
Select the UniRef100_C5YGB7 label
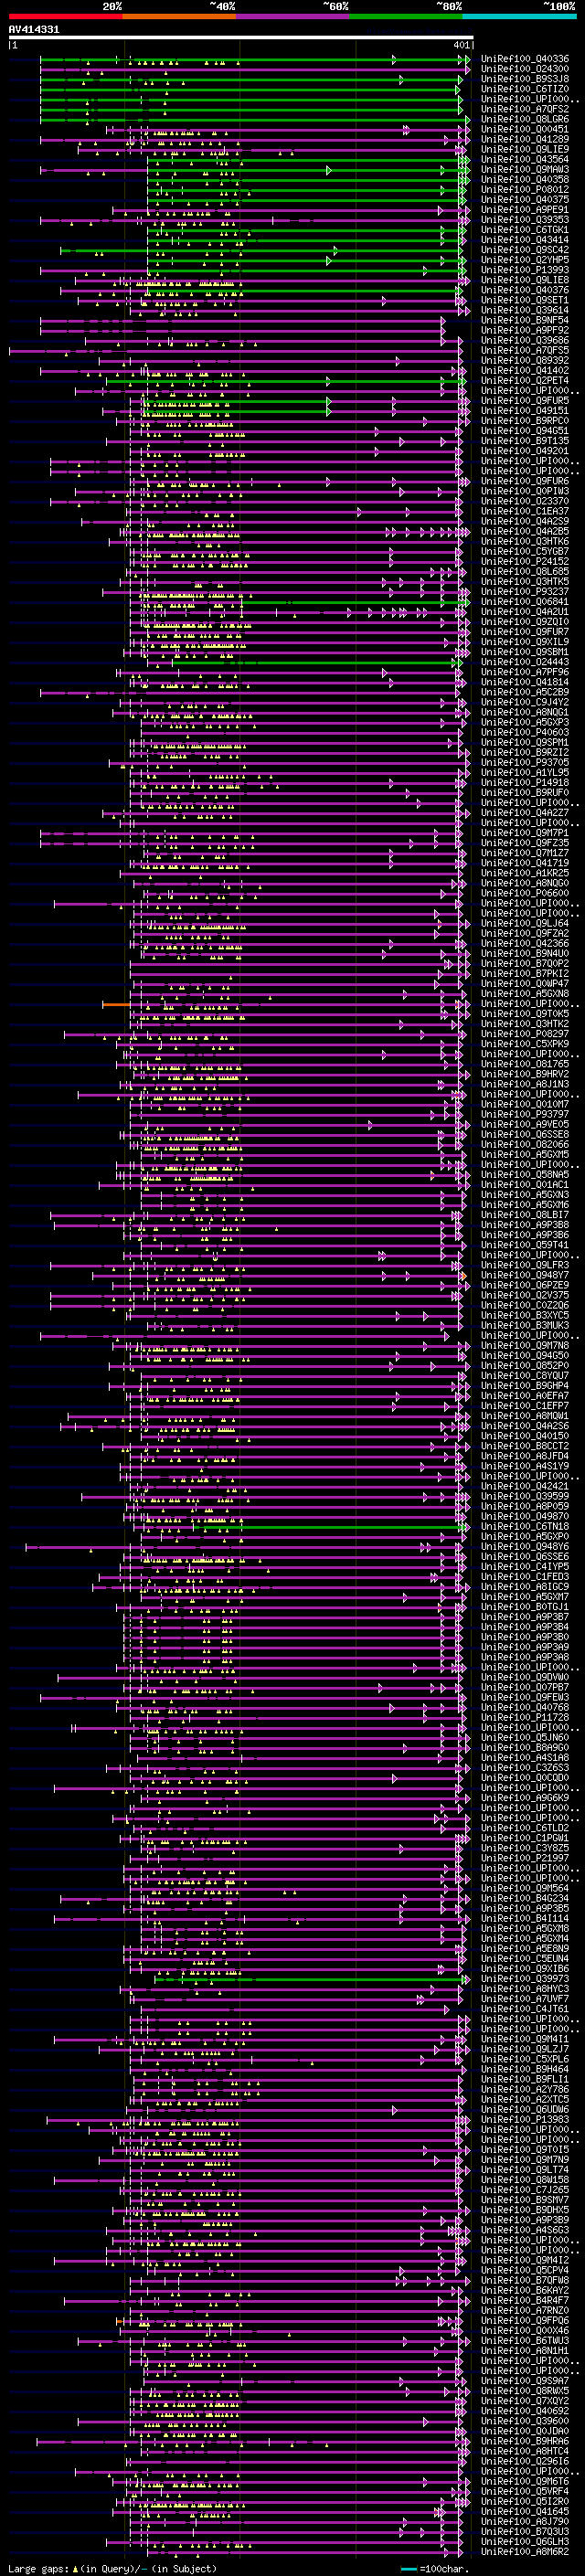[525, 551]
